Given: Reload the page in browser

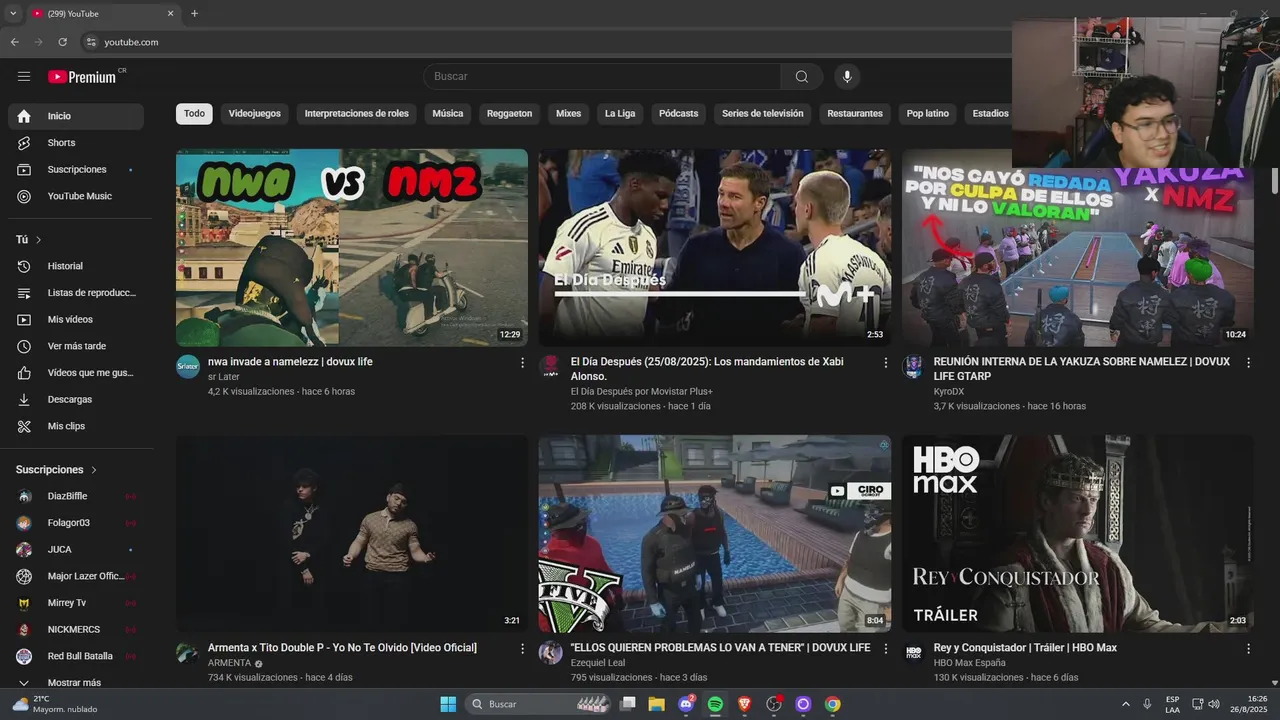Looking at the screenshot, I should [62, 42].
